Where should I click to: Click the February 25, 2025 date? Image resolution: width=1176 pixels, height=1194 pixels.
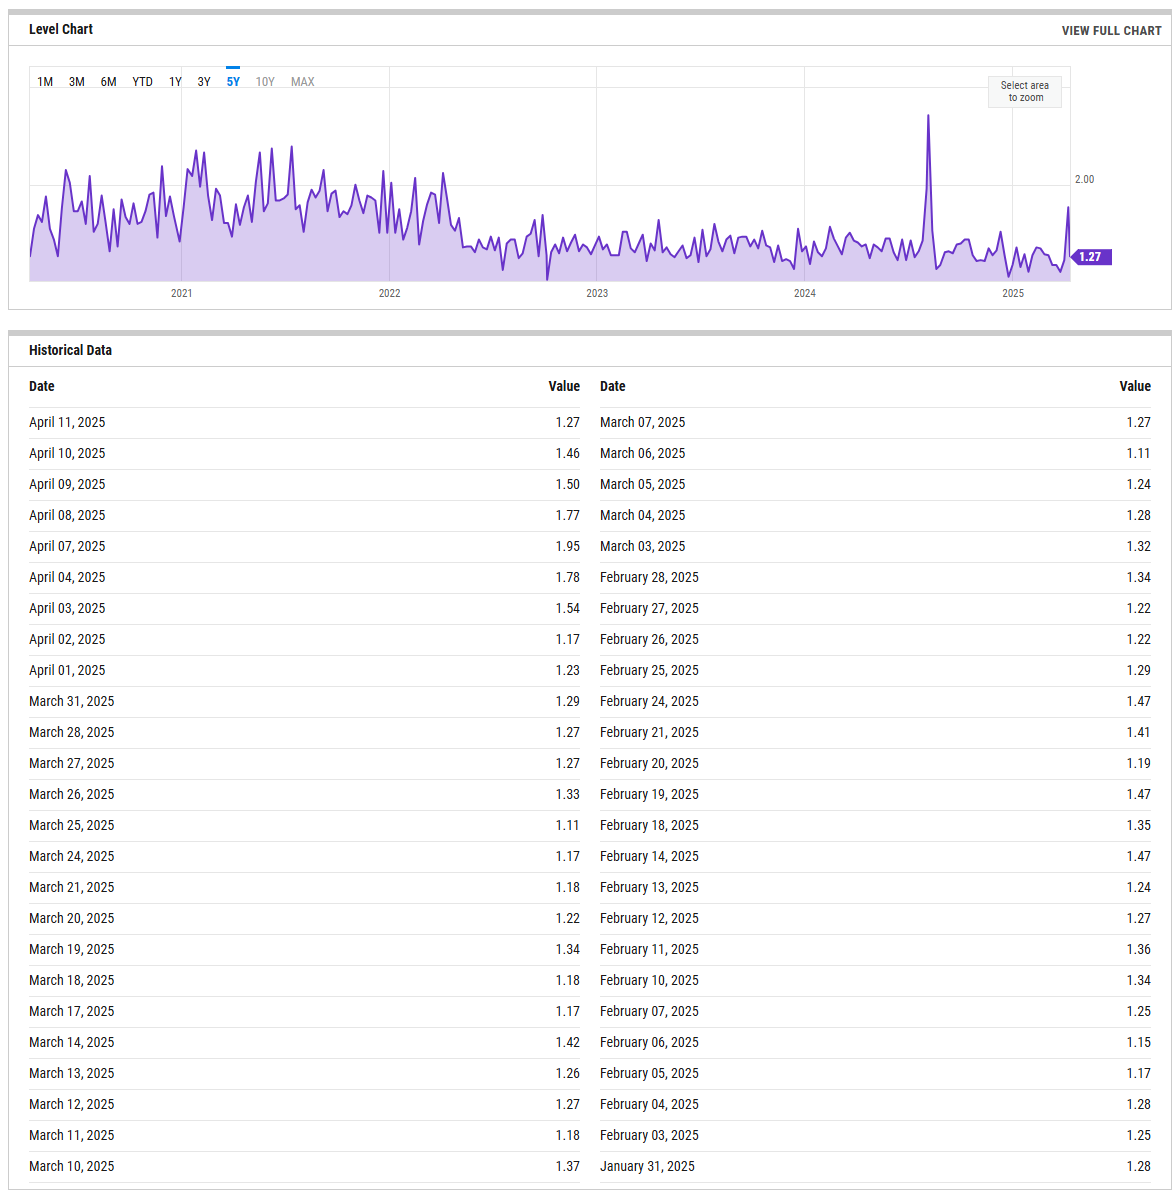649,670
